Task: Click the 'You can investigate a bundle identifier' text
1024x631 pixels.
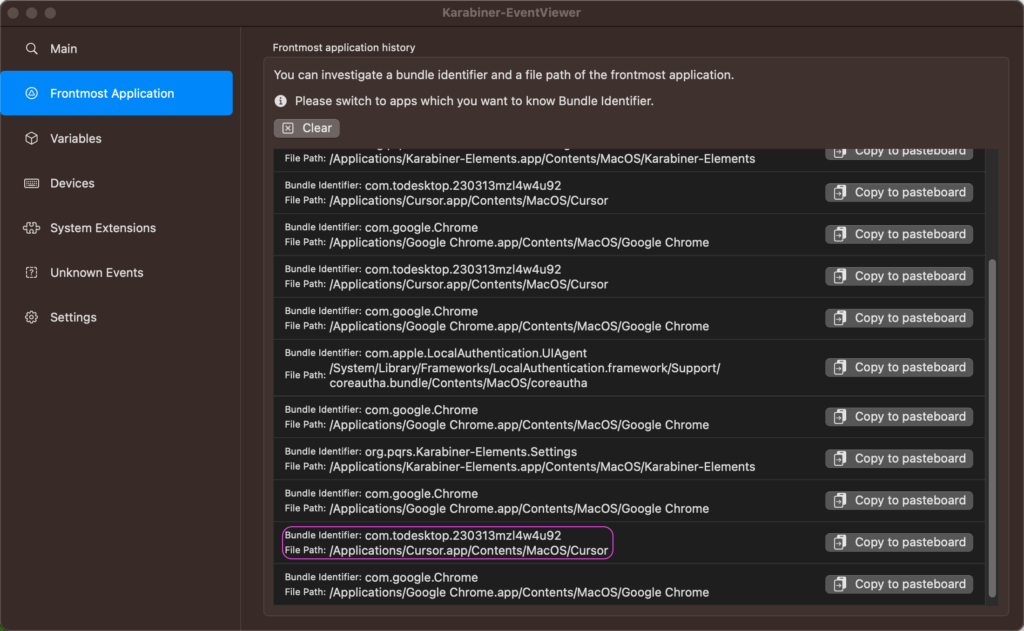Action: (x=504, y=75)
